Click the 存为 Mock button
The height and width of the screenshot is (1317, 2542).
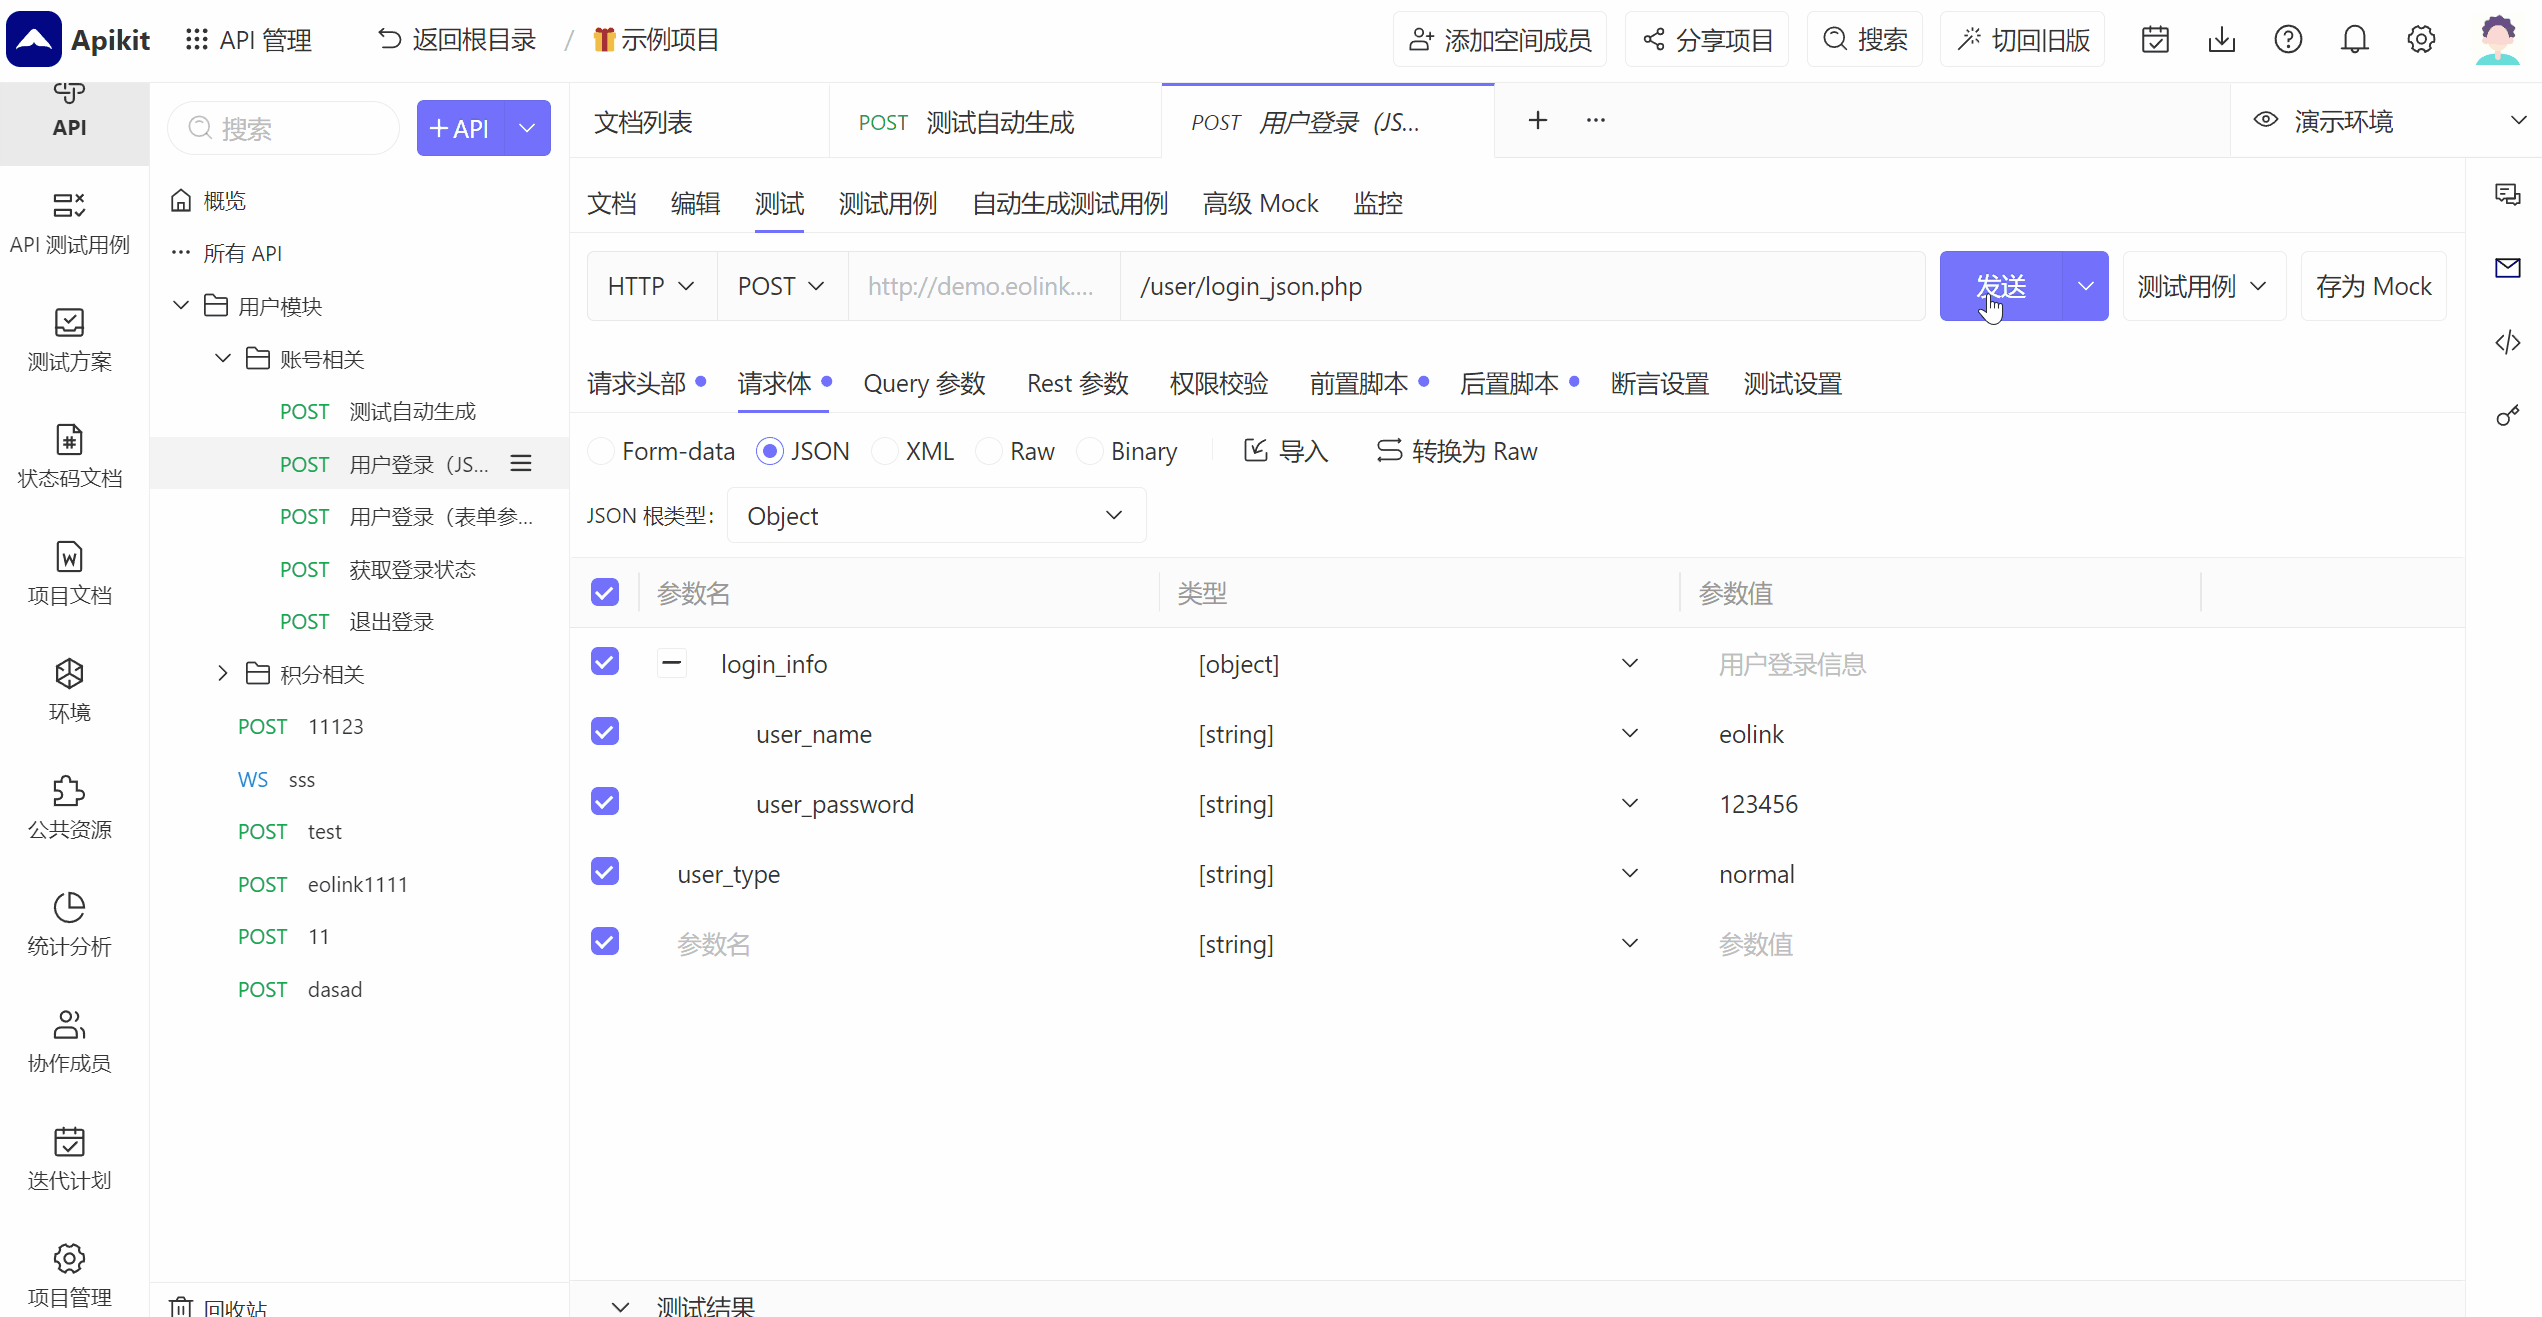click(x=2374, y=286)
